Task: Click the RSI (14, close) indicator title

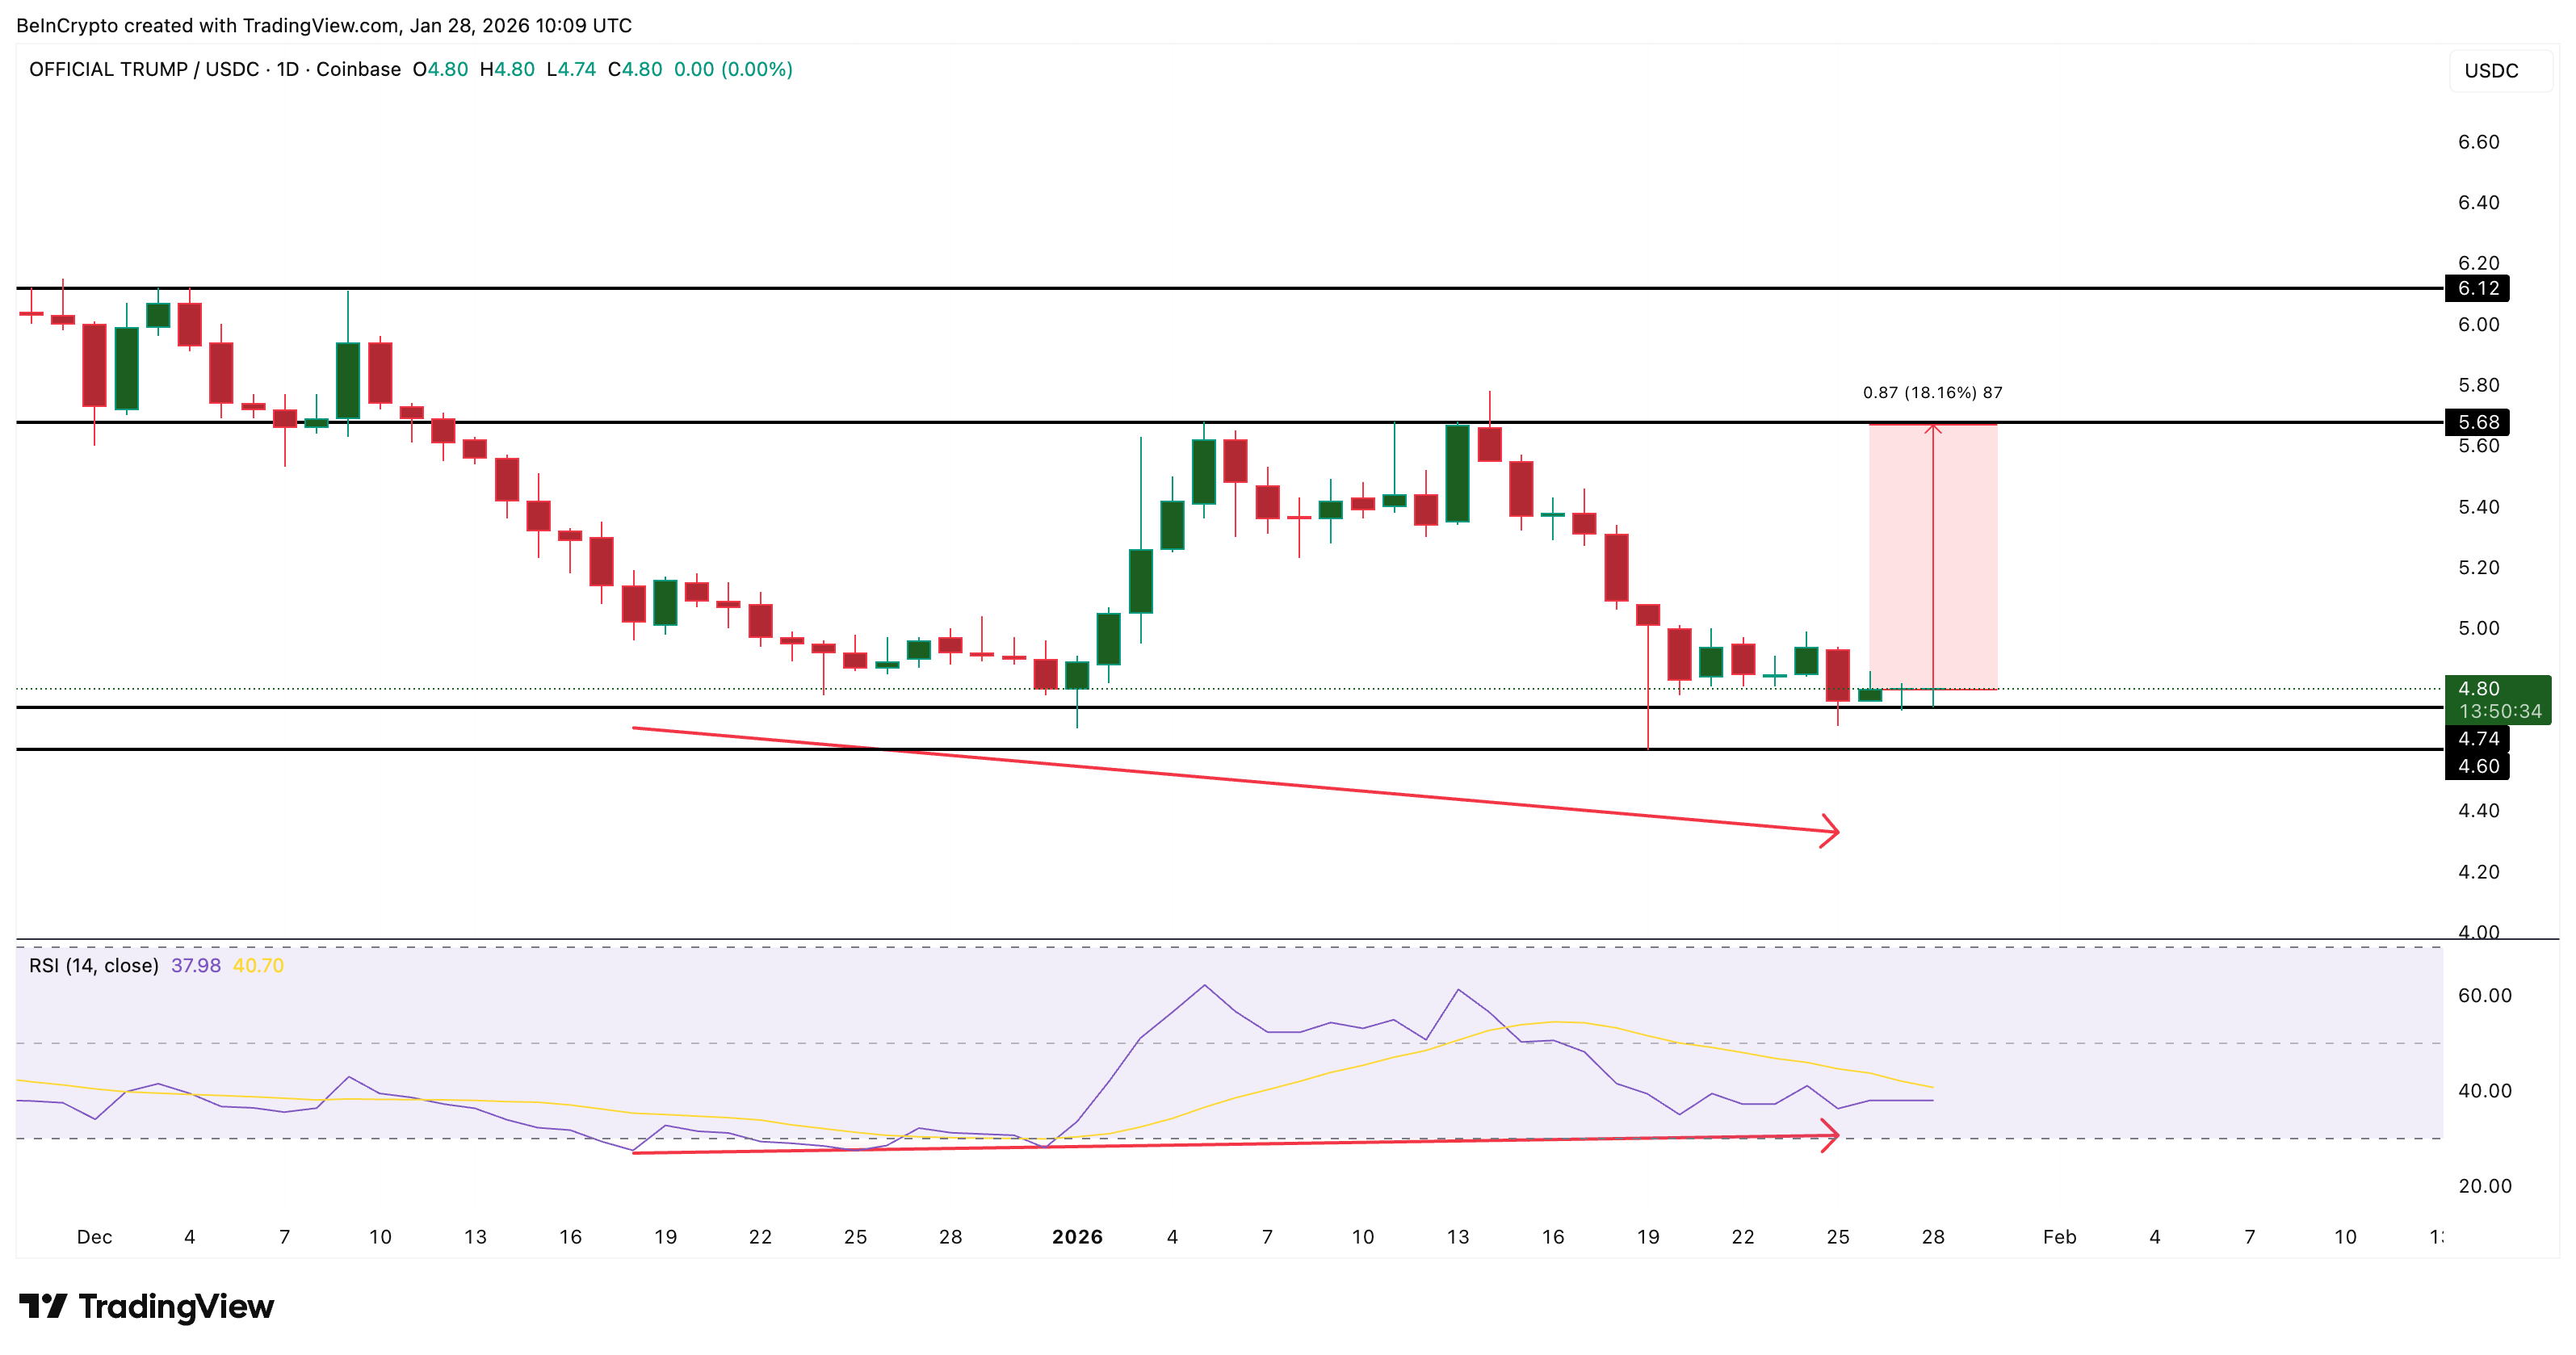Action: 94,966
